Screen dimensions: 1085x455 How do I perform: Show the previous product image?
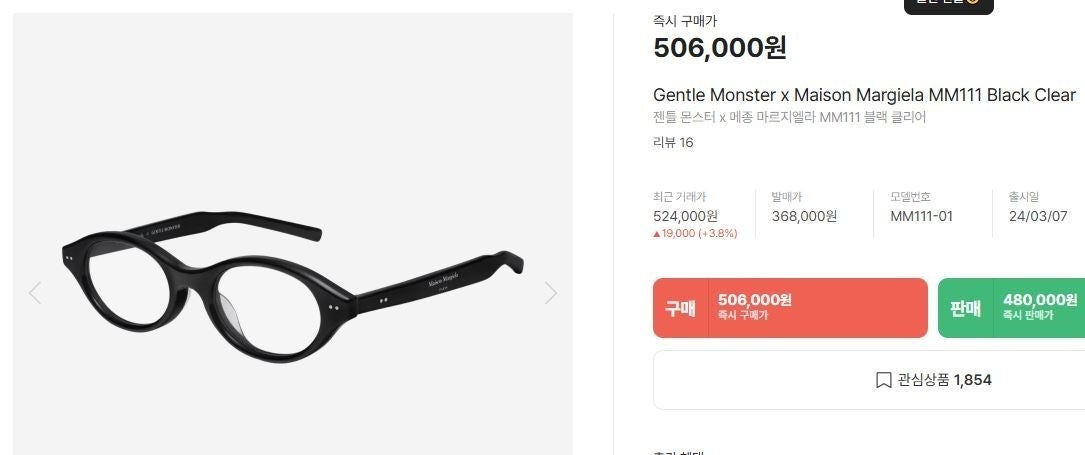click(35, 292)
